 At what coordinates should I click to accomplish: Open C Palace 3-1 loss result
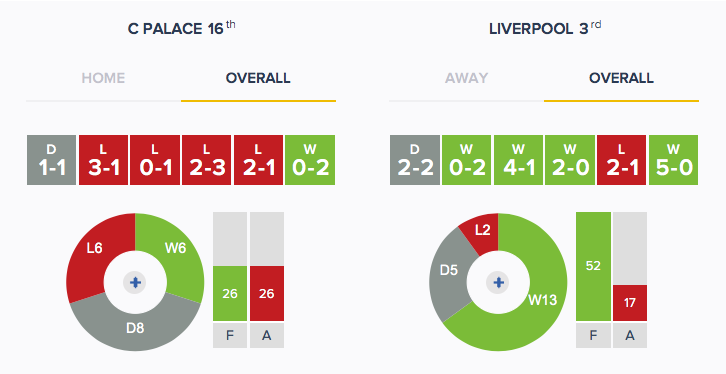point(103,160)
